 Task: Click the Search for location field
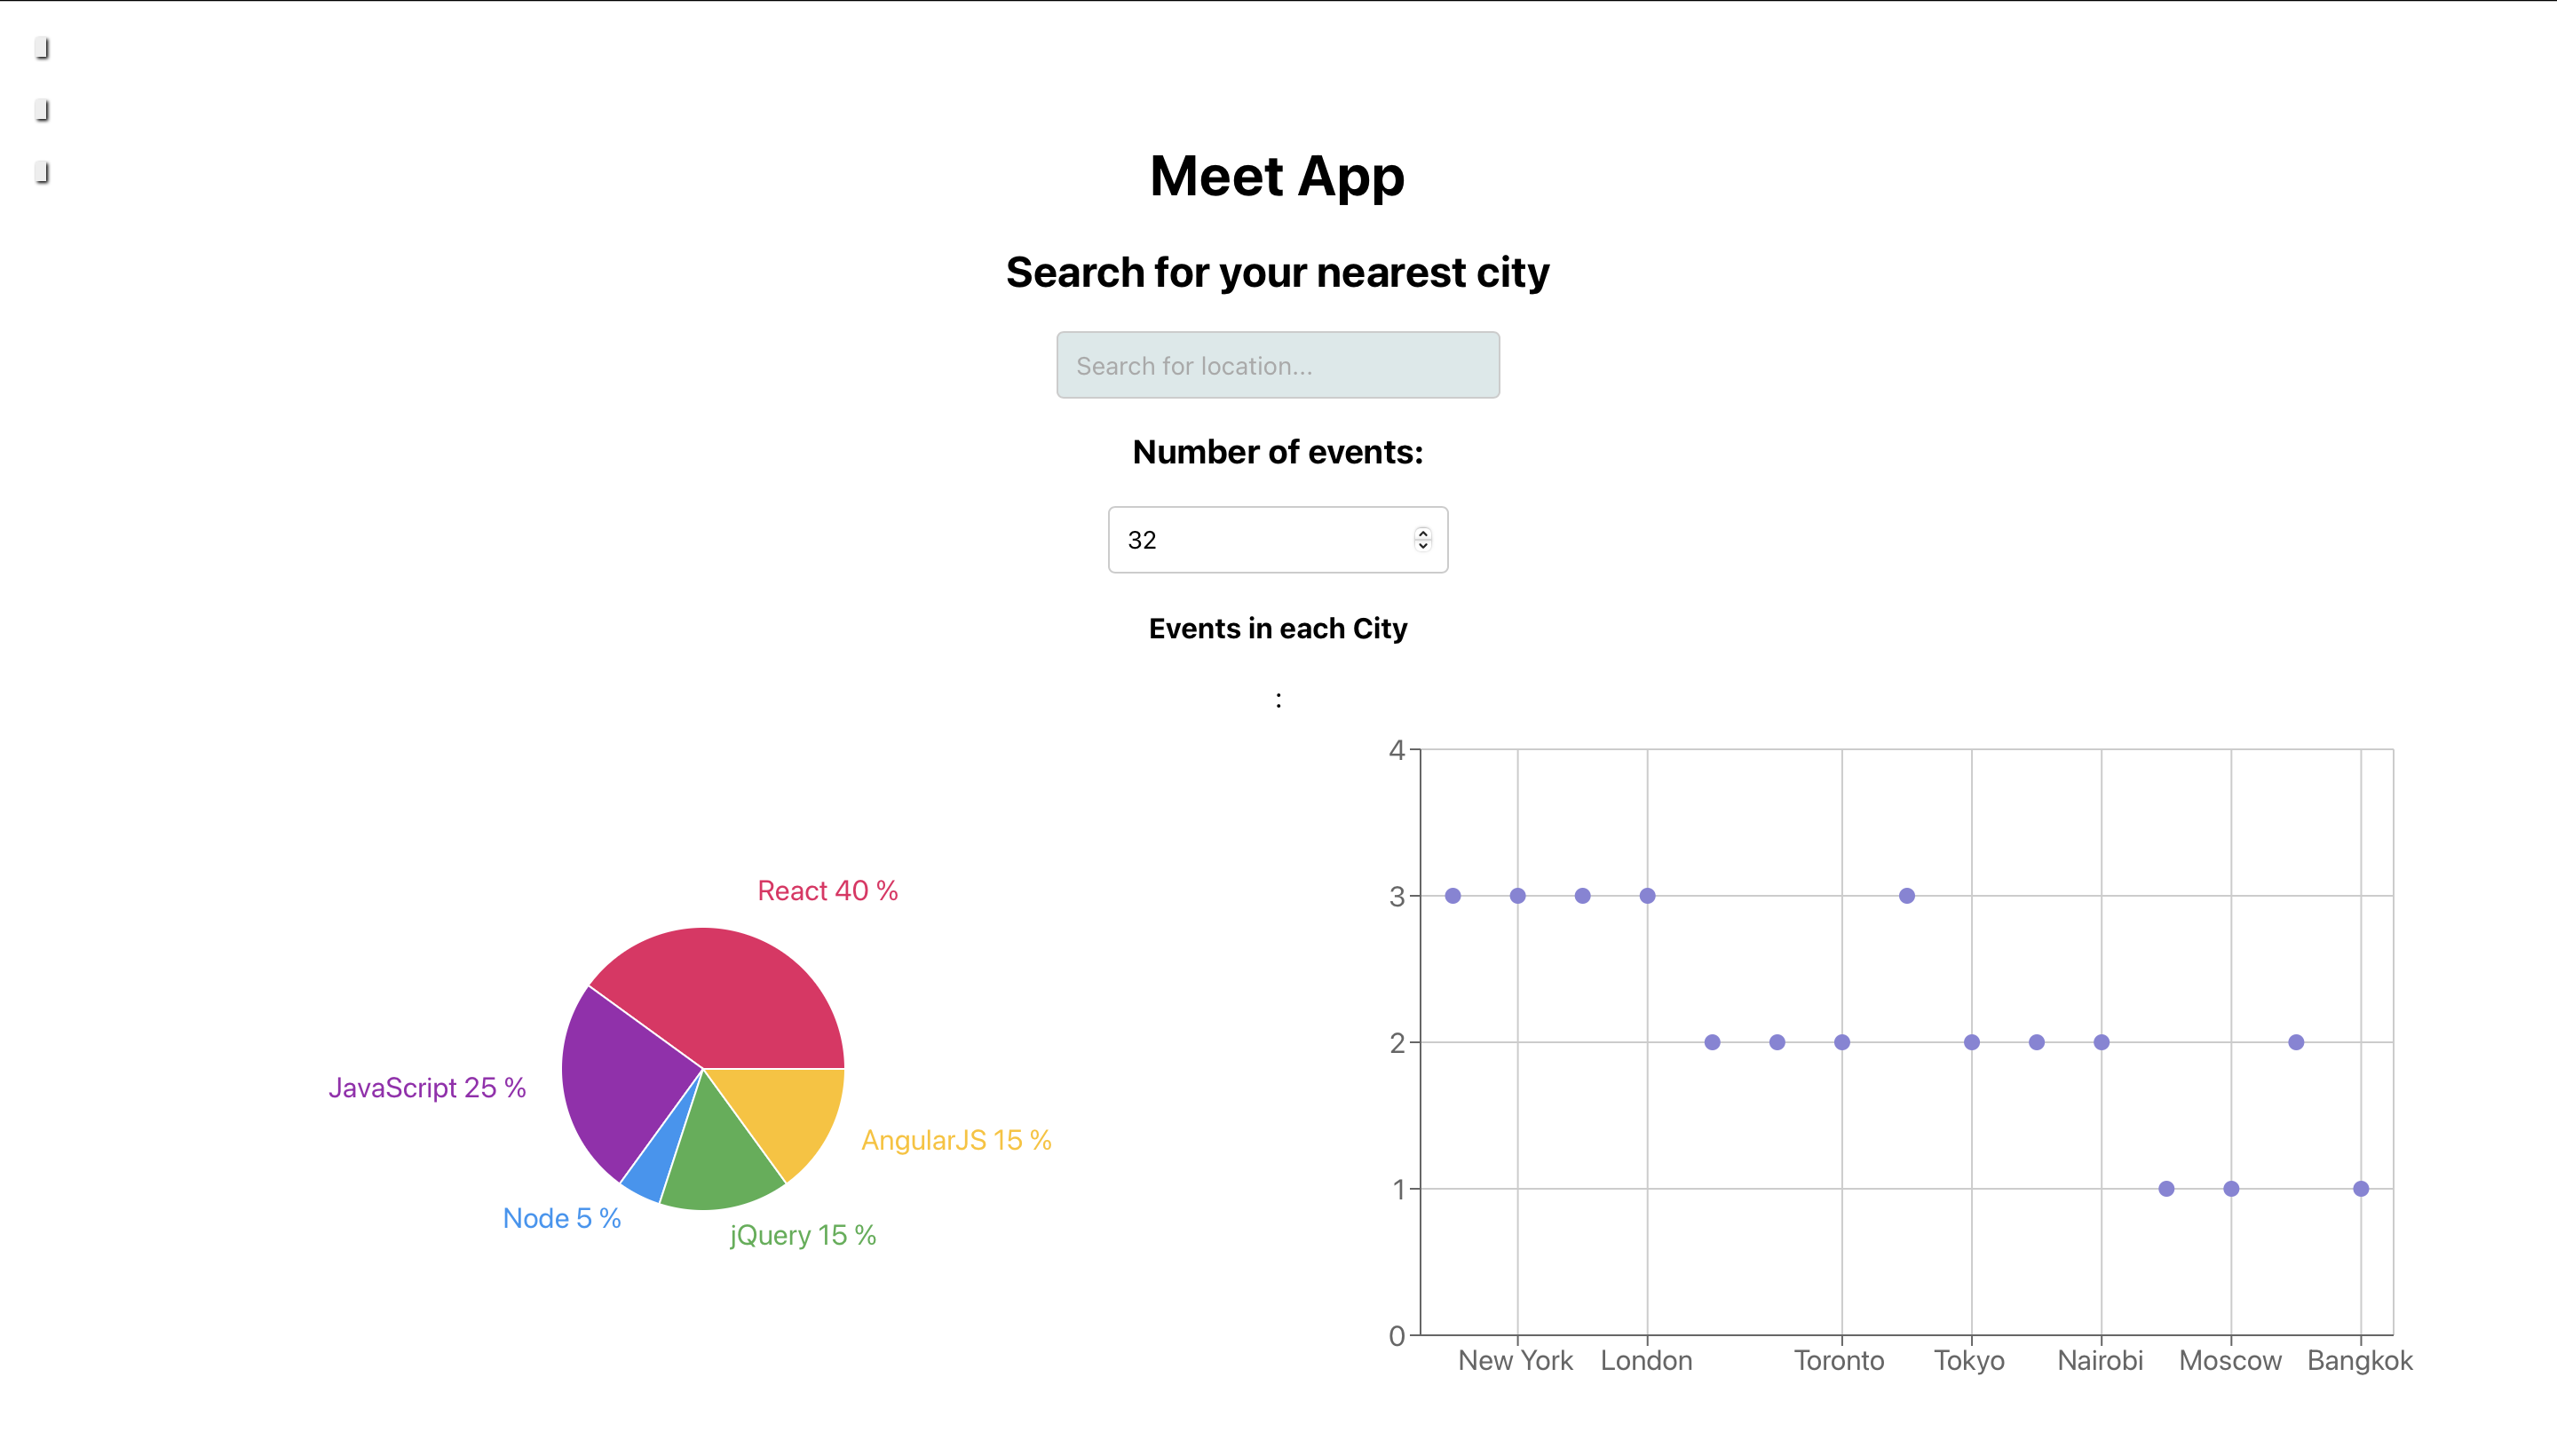(x=1277, y=365)
